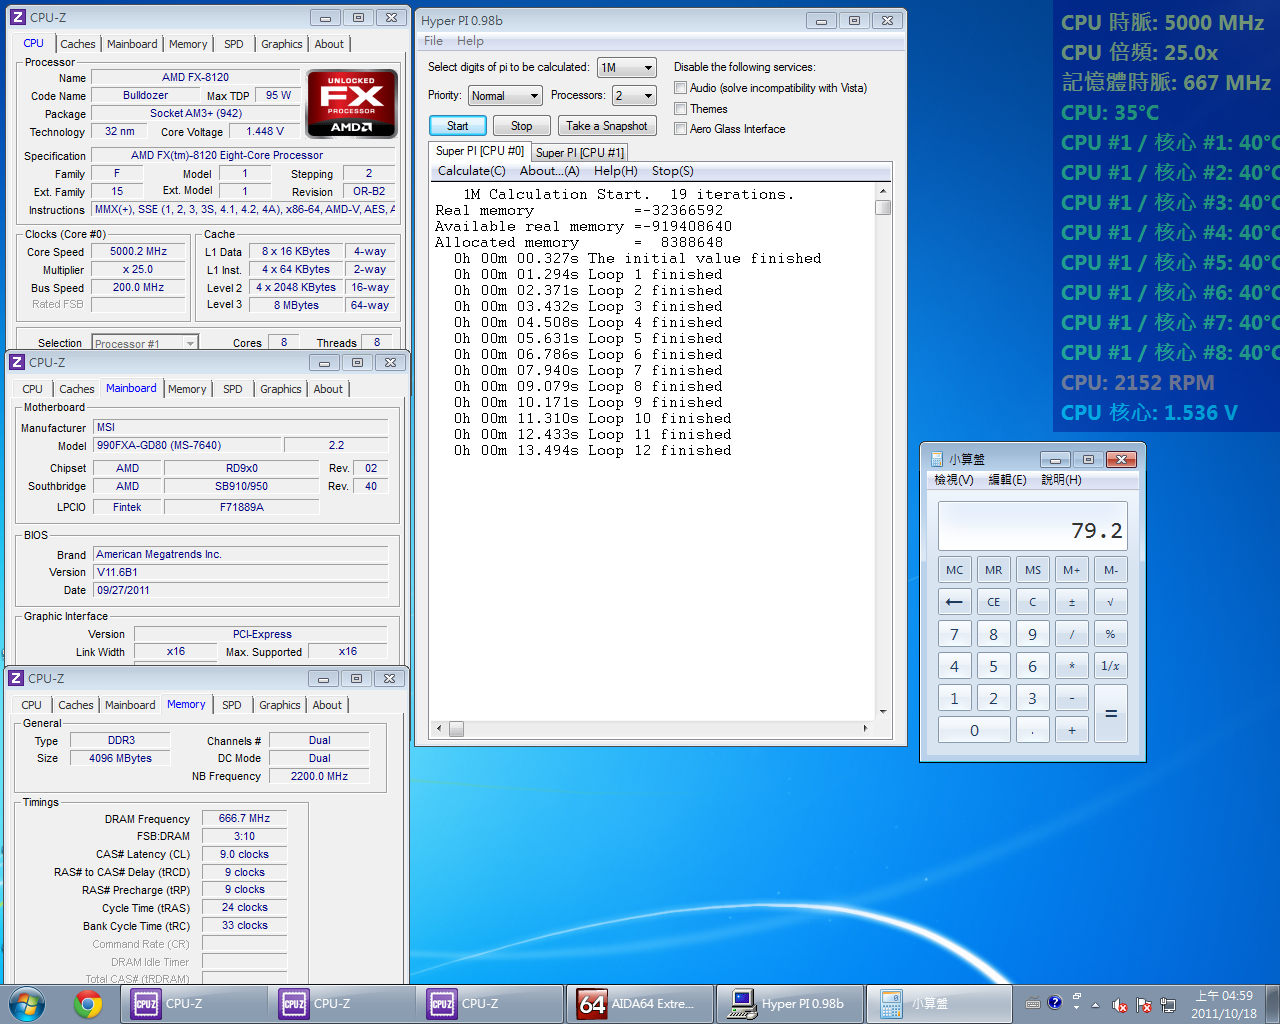Viewport: 1280px width, 1024px height.
Task: Click the calculator 1/x button
Action: 1110,666
